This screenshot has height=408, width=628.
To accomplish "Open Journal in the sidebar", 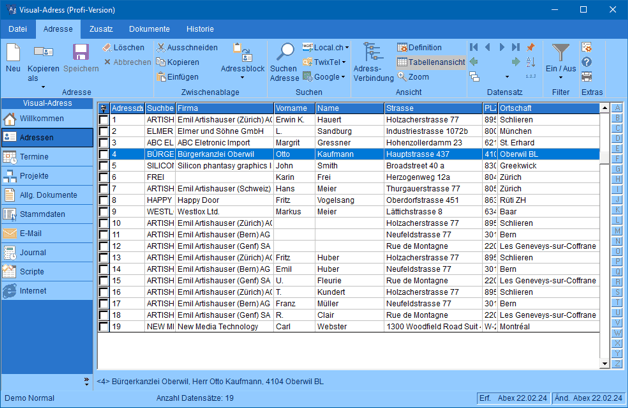I will point(47,253).
